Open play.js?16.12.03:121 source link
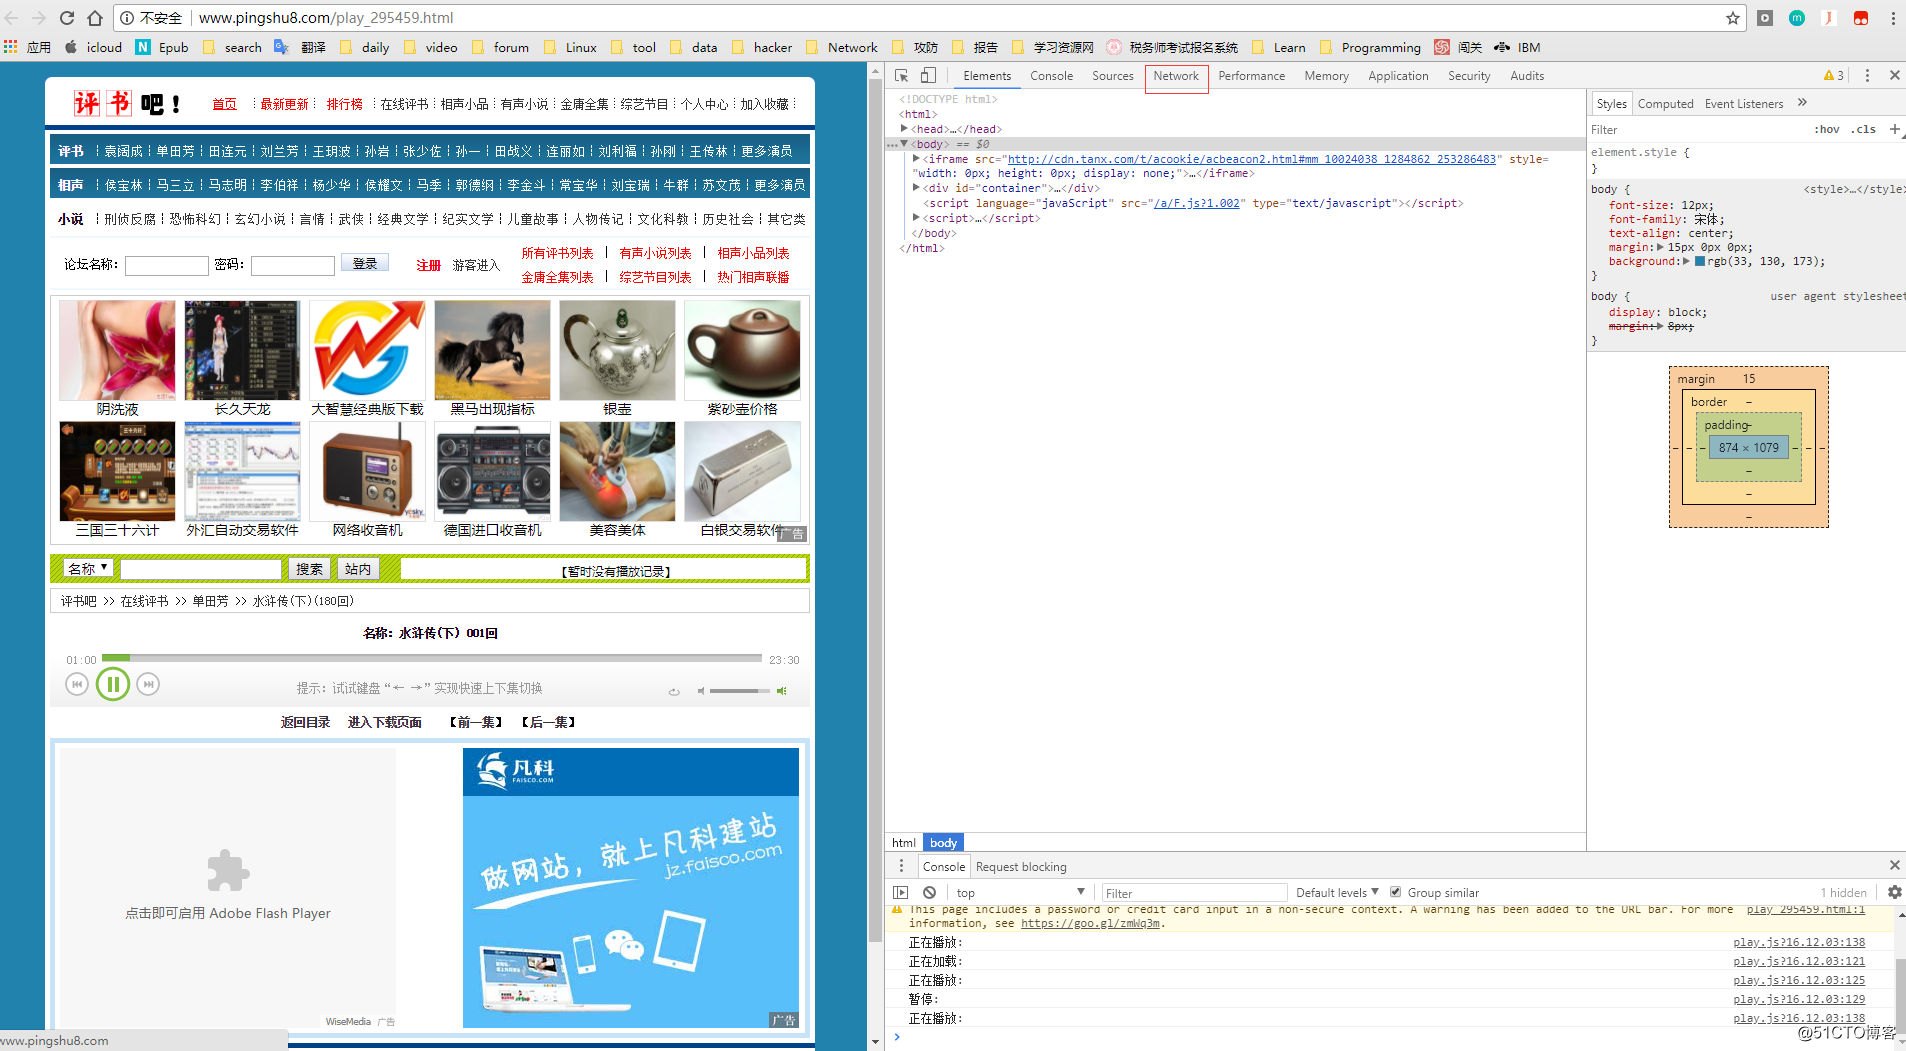Screen dimensions: 1906x1051 coord(1799,961)
